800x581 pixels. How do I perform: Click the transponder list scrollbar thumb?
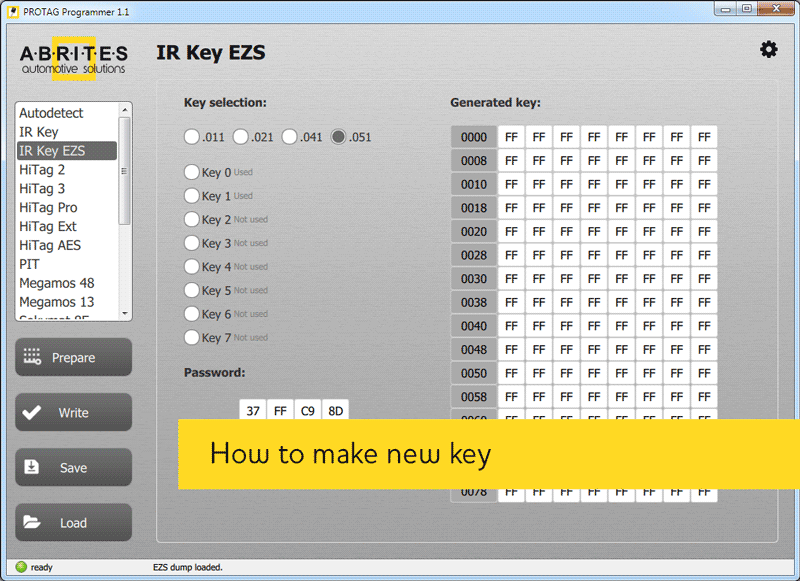point(124,170)
